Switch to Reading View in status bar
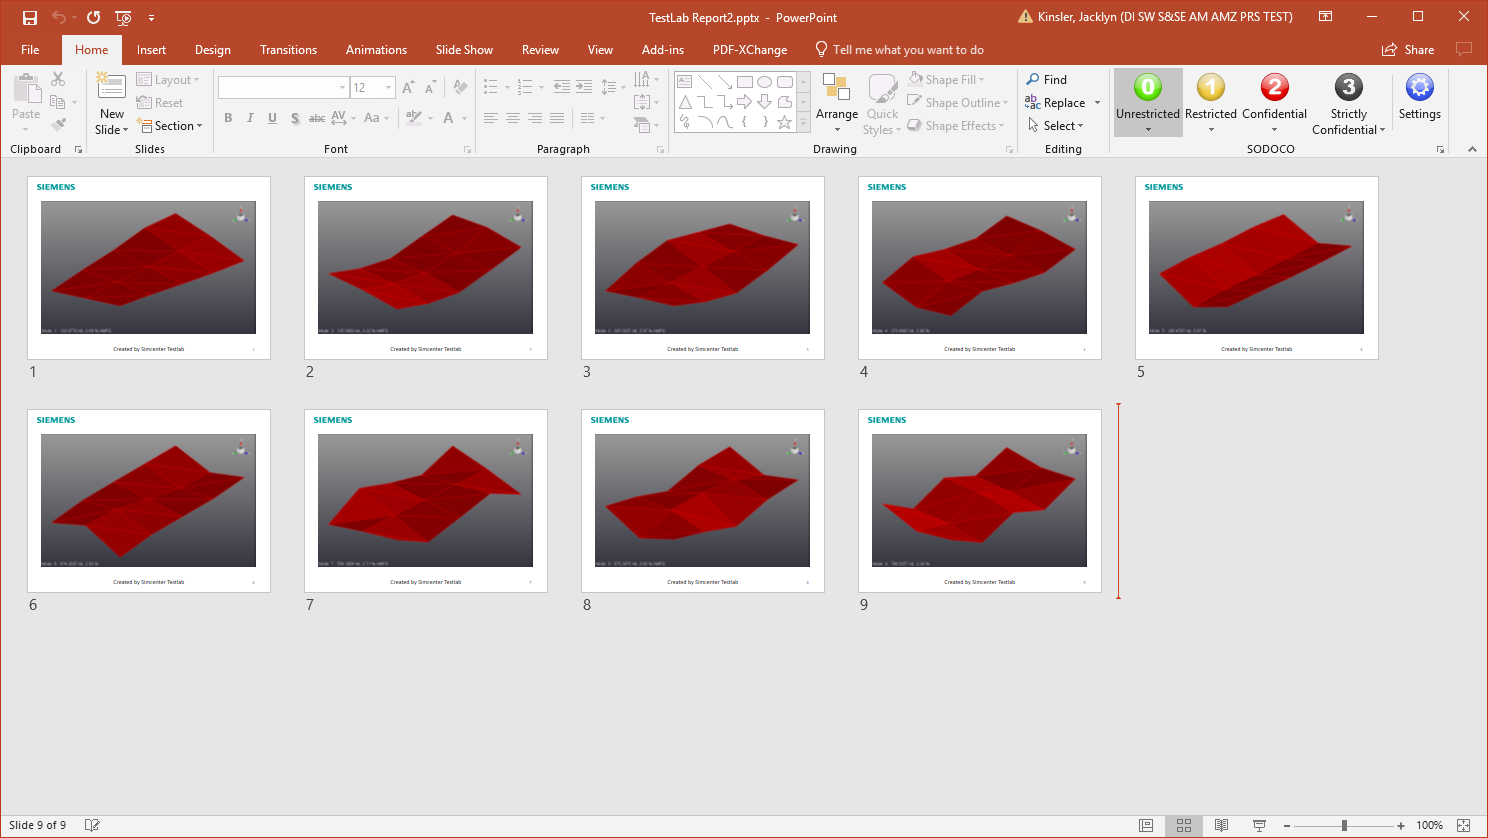Image resolution: width=1488 pixels, height=838 pixels. click(1221, 825)
